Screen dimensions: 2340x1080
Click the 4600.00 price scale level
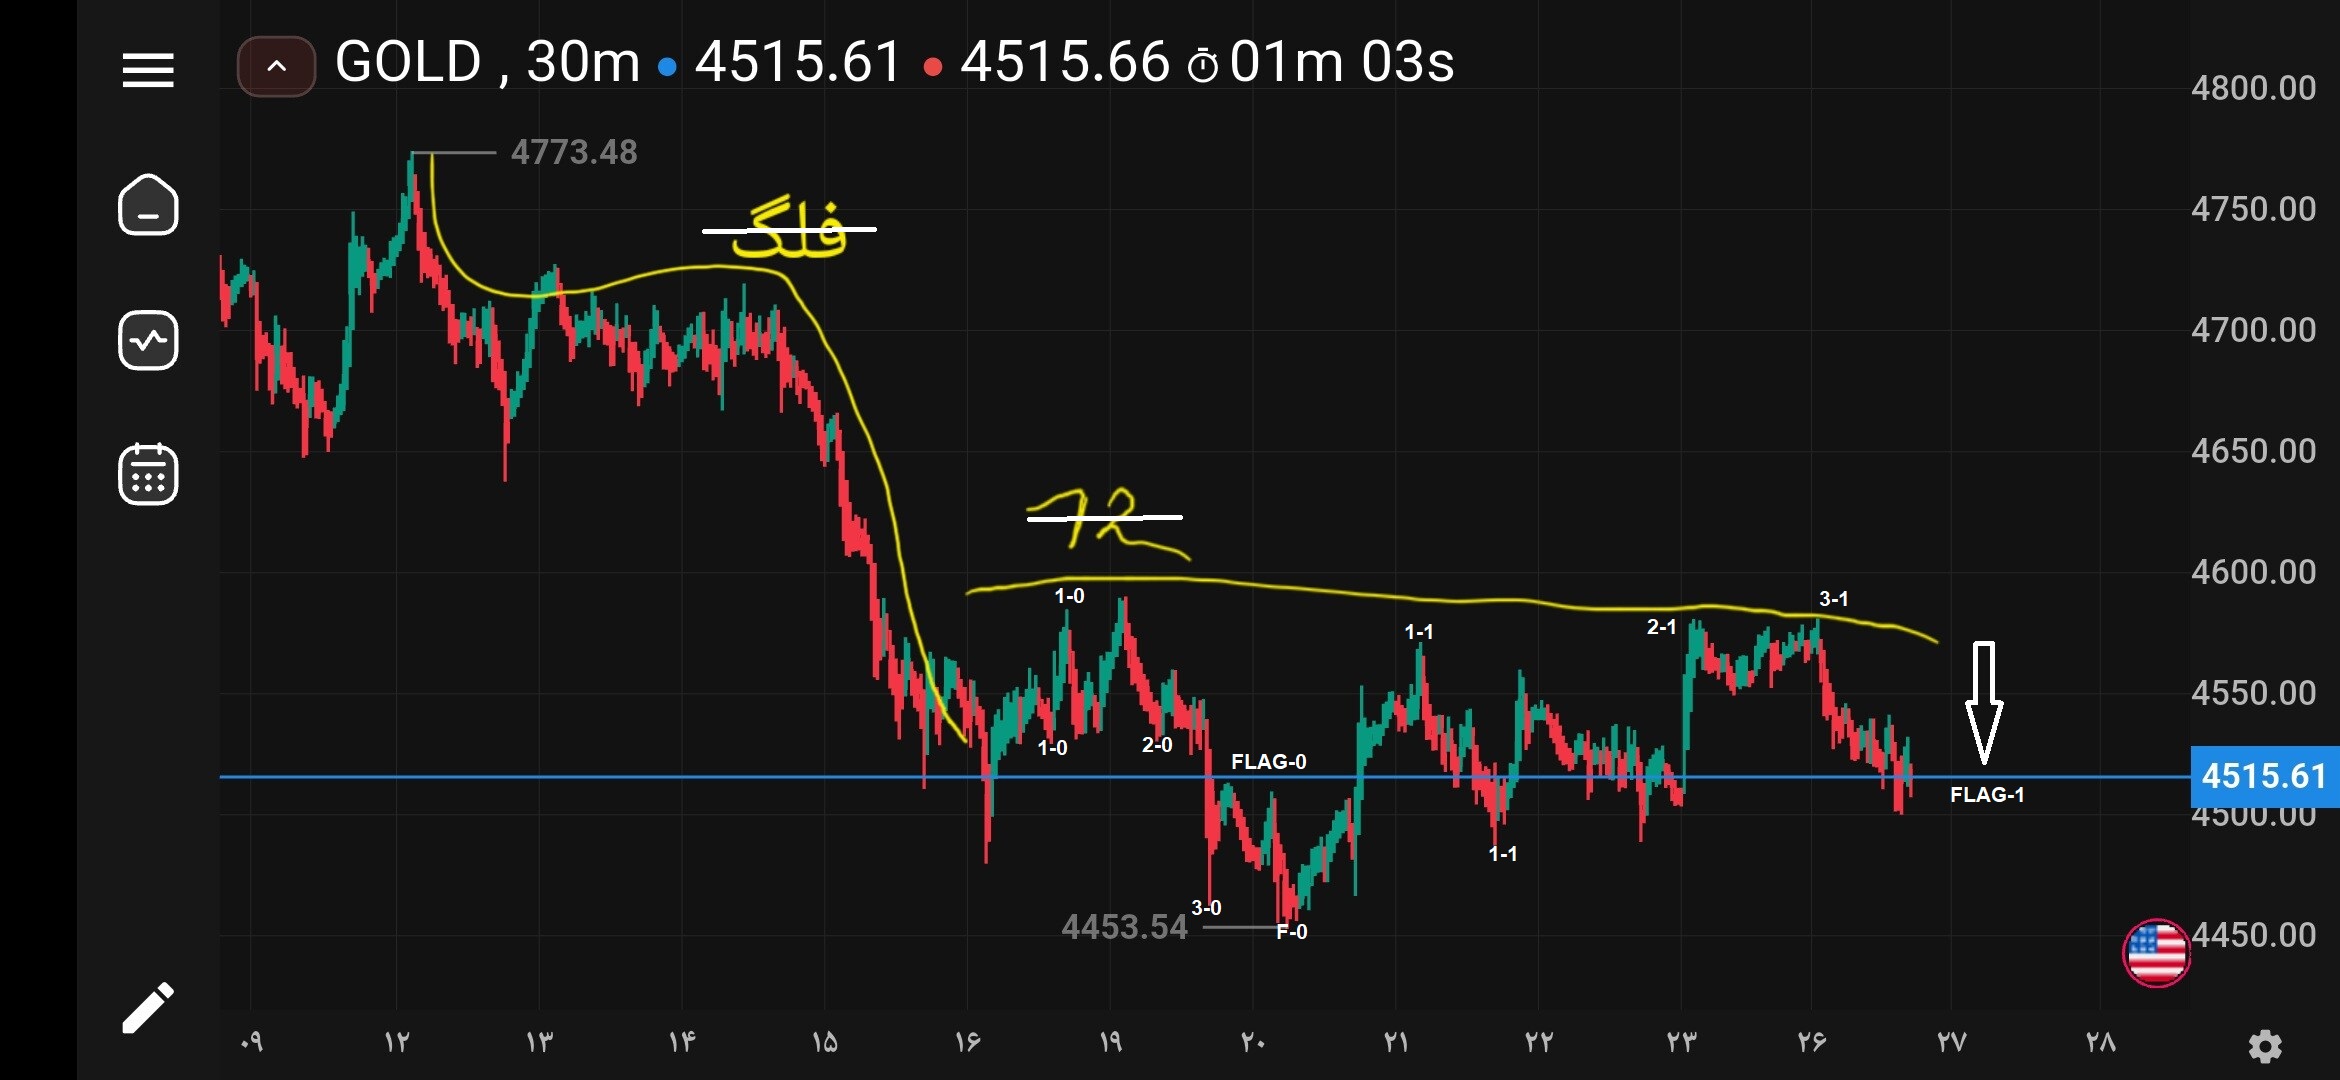pos(2254,572)
